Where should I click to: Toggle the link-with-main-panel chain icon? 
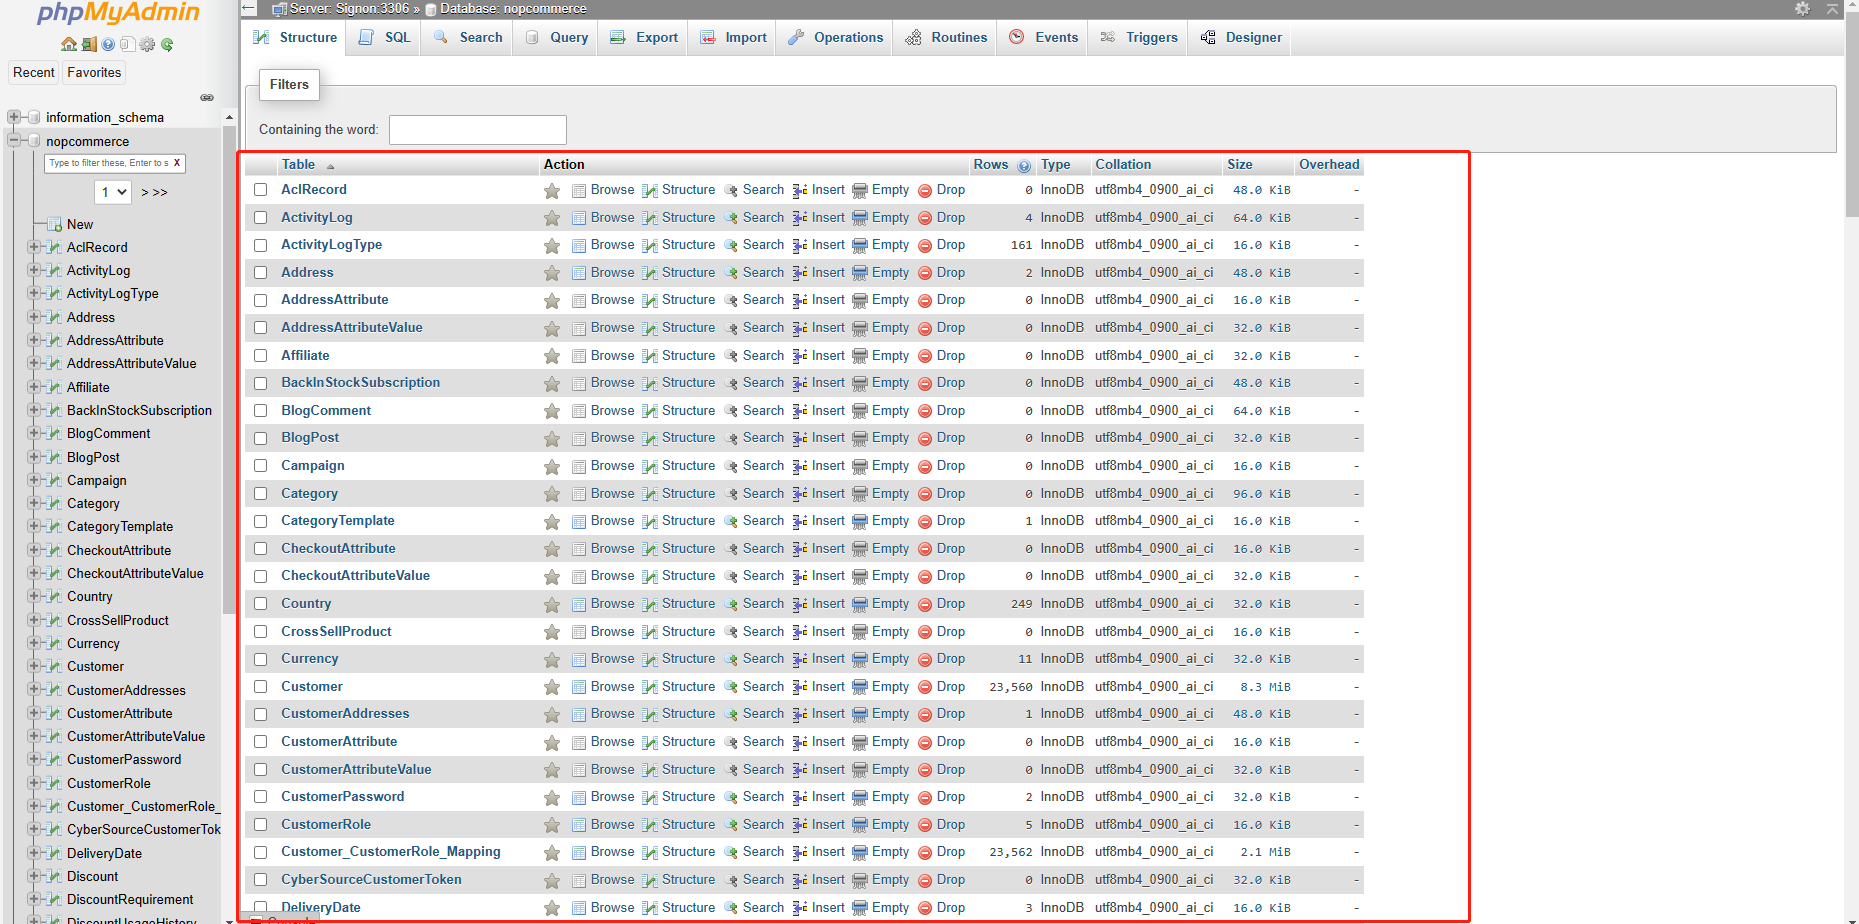coord(207,97)
